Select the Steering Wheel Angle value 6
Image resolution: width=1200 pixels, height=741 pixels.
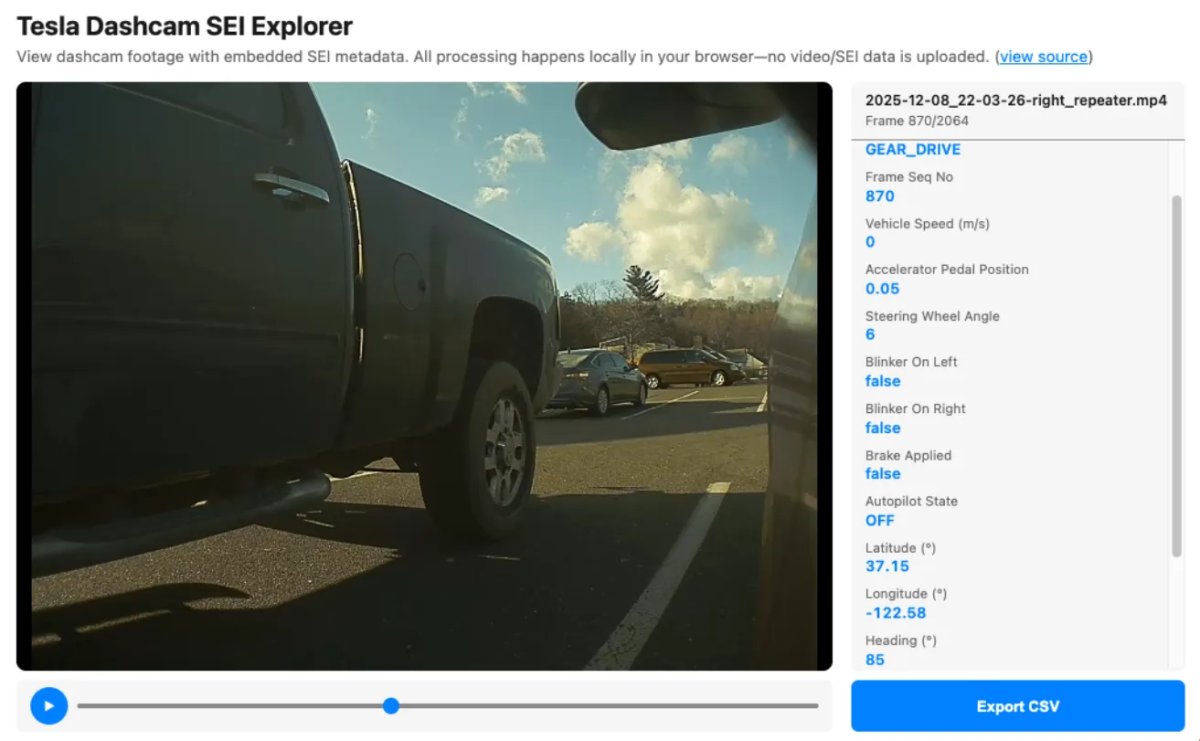868,335
